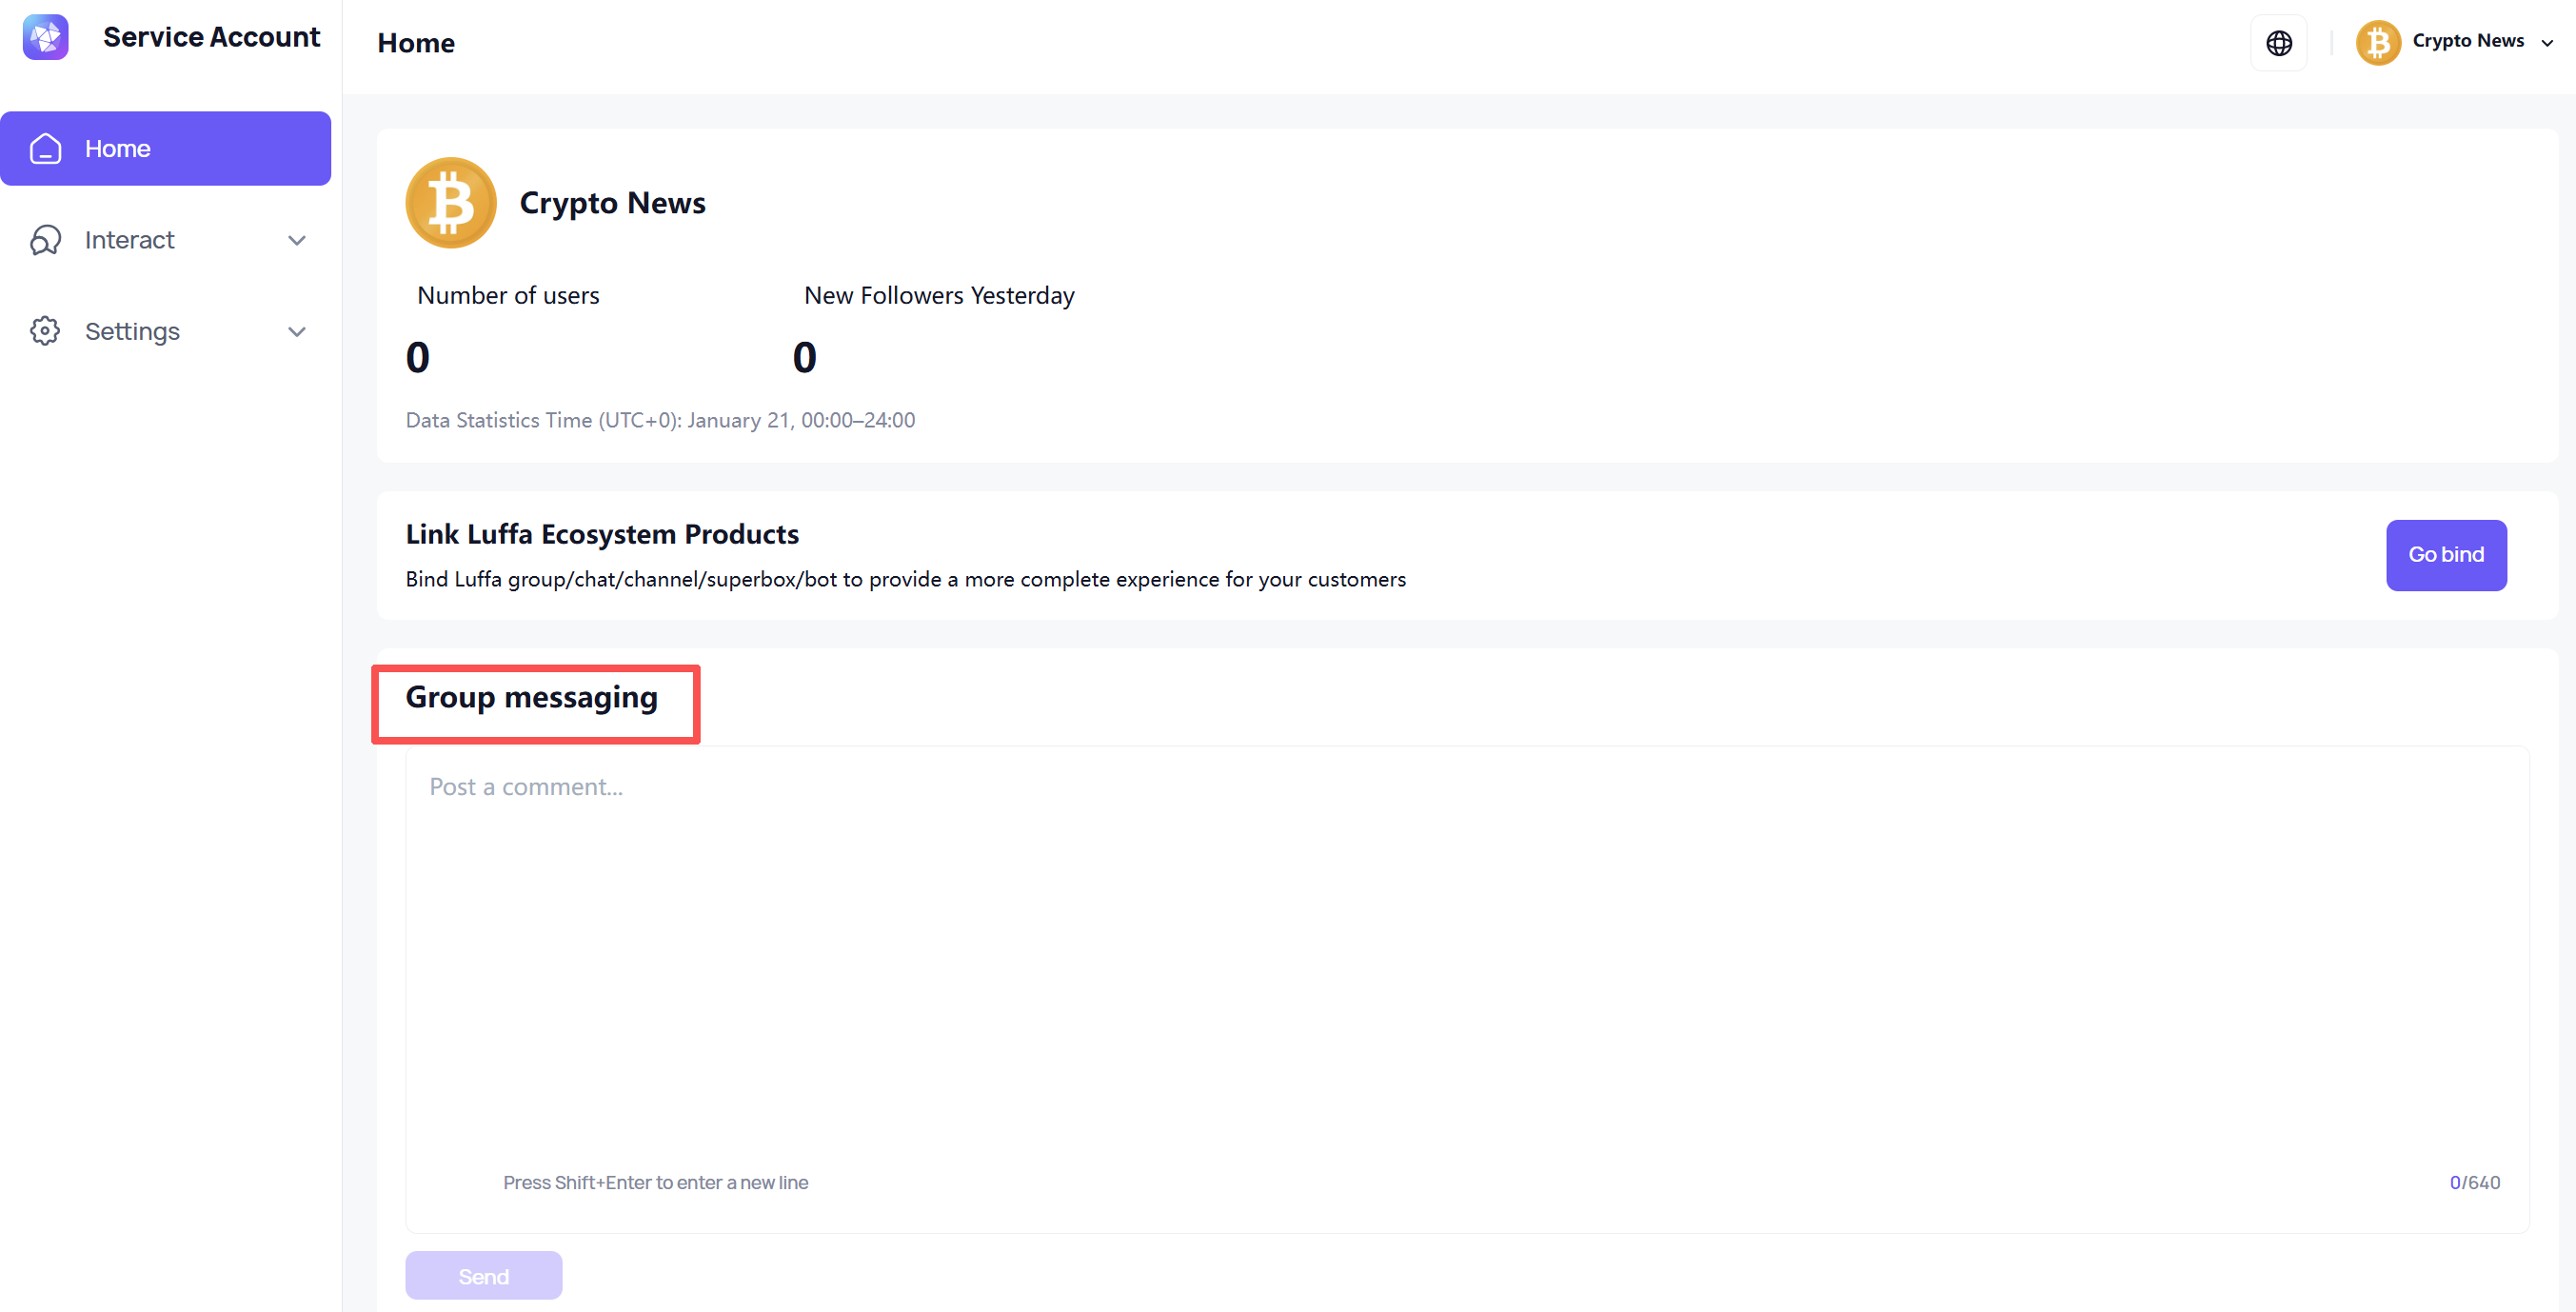Click the small Bitcoin avatar in top bar

[2377, 43]
